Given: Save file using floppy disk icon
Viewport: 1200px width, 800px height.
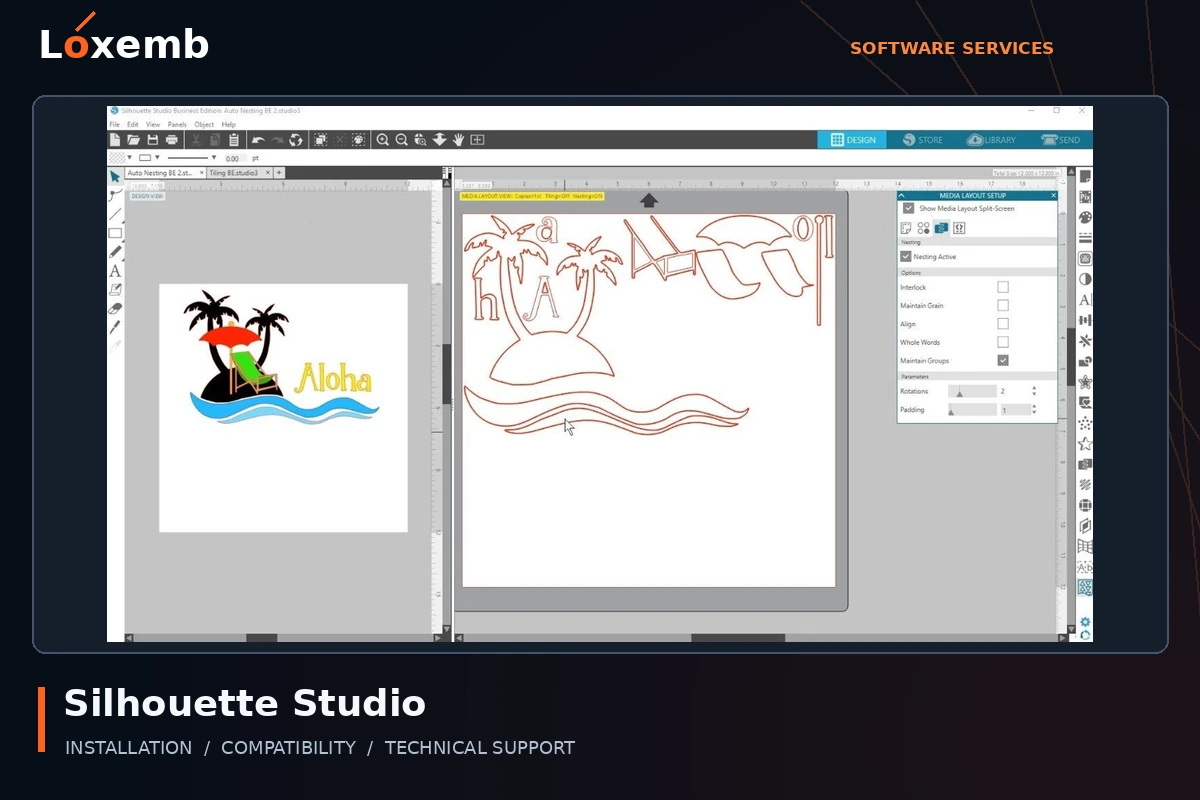Looking at the screenshot, I should 153,140.
